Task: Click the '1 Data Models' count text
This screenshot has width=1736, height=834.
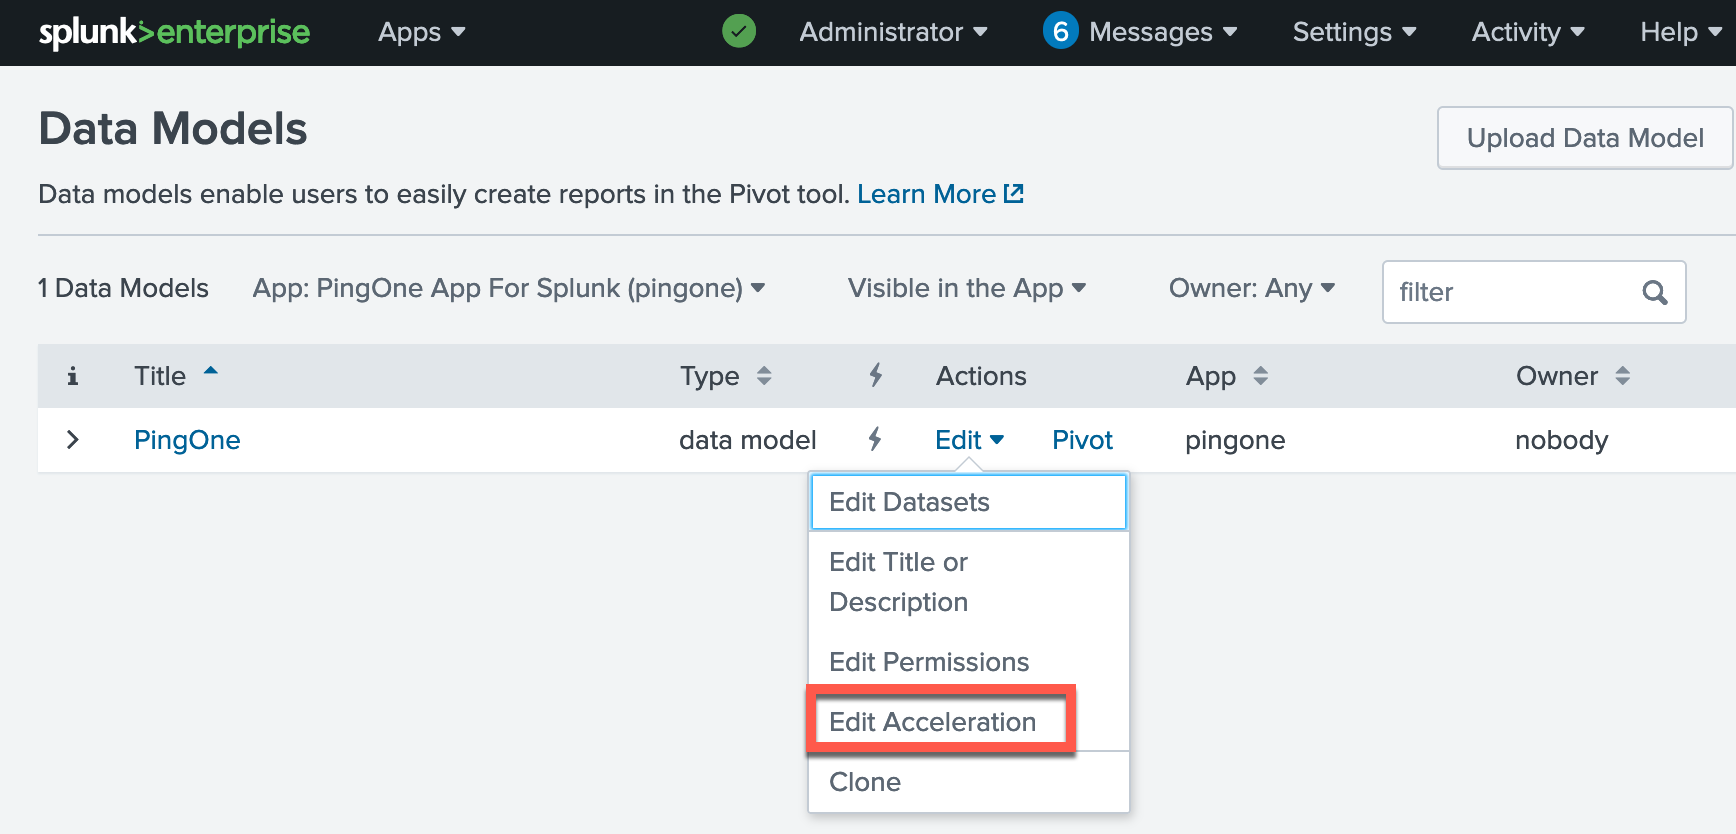Action: tap(123, 288)
